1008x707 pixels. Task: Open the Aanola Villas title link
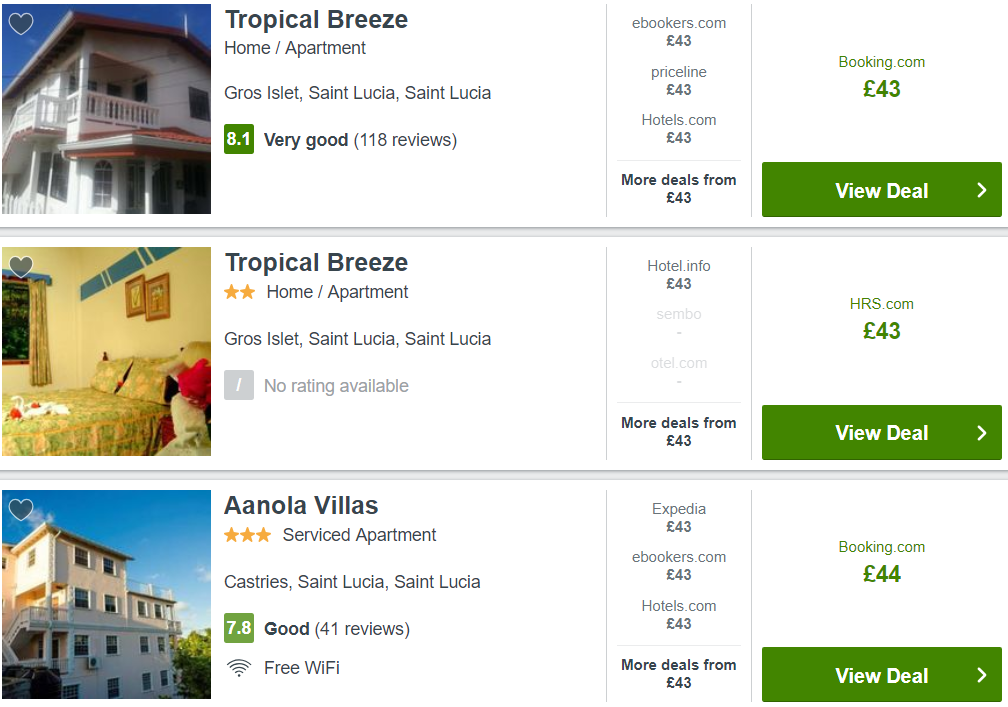(x=301, y=505)
